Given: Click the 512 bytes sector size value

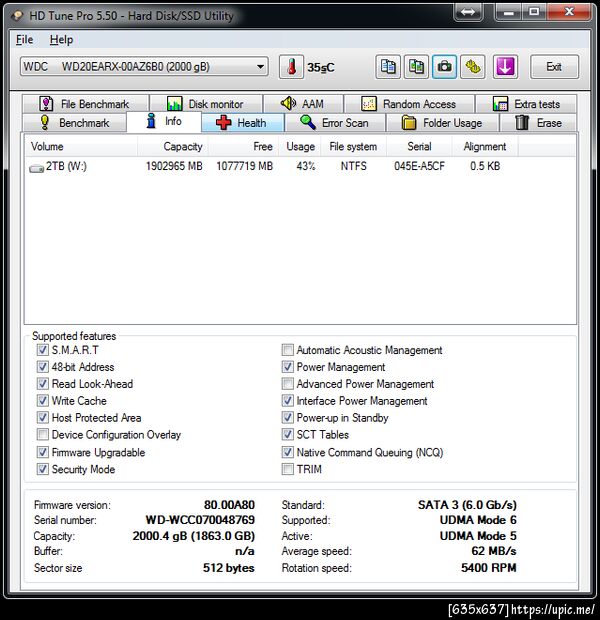Looking at the screenshot, I should tap(229, 568).
